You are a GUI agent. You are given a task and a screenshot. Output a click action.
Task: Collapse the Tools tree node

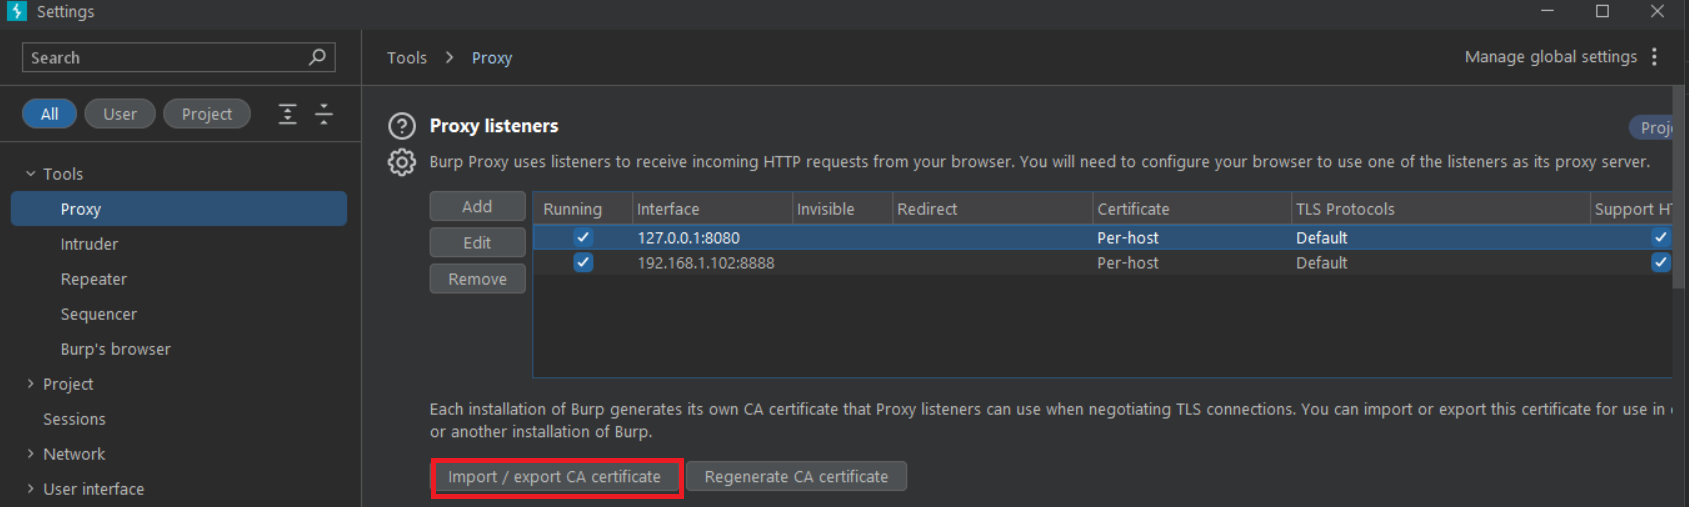pyautogui.click(x=30, y=173)
